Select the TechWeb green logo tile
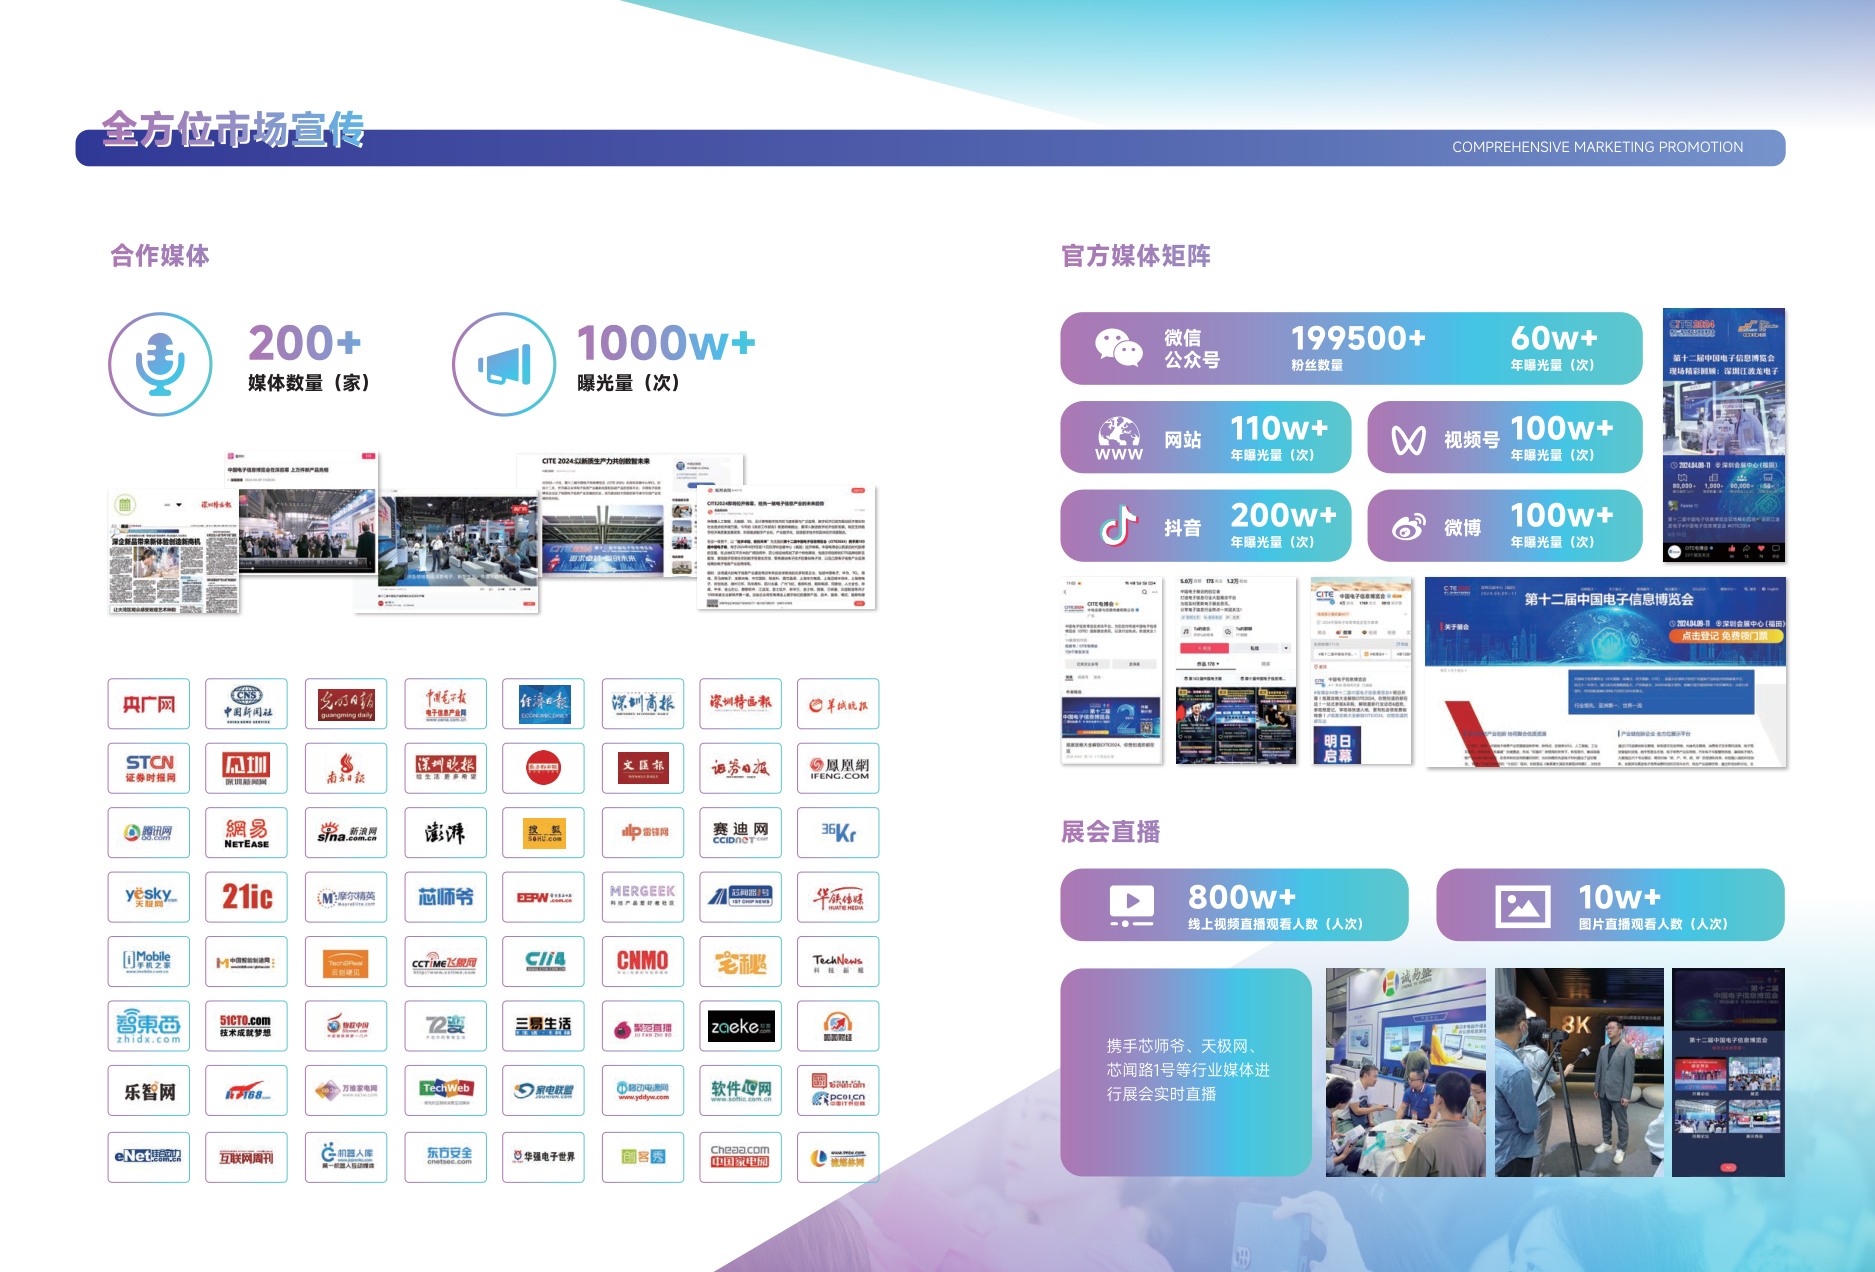This screenshot has width=1875, height=1272. (445, 1091)
